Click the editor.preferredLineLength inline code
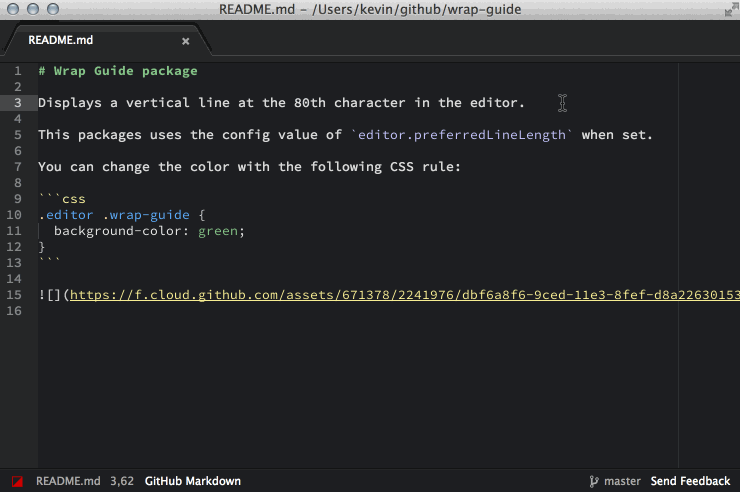The width and height of the screenshot is (740, 492). coord(465,135)
